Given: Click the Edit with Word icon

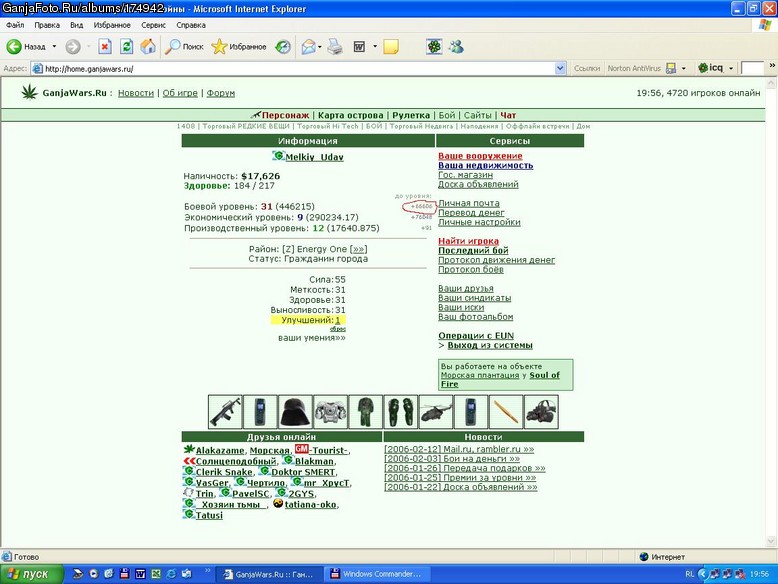Looking at the screenshot, I should 359,47.
